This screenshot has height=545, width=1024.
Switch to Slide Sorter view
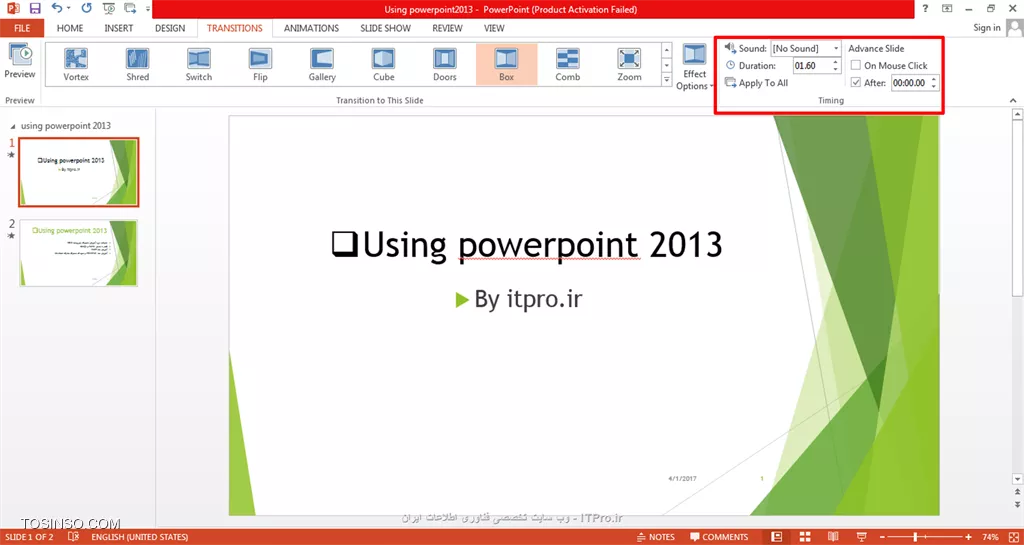pyautogui.click(x=805, y=537)
